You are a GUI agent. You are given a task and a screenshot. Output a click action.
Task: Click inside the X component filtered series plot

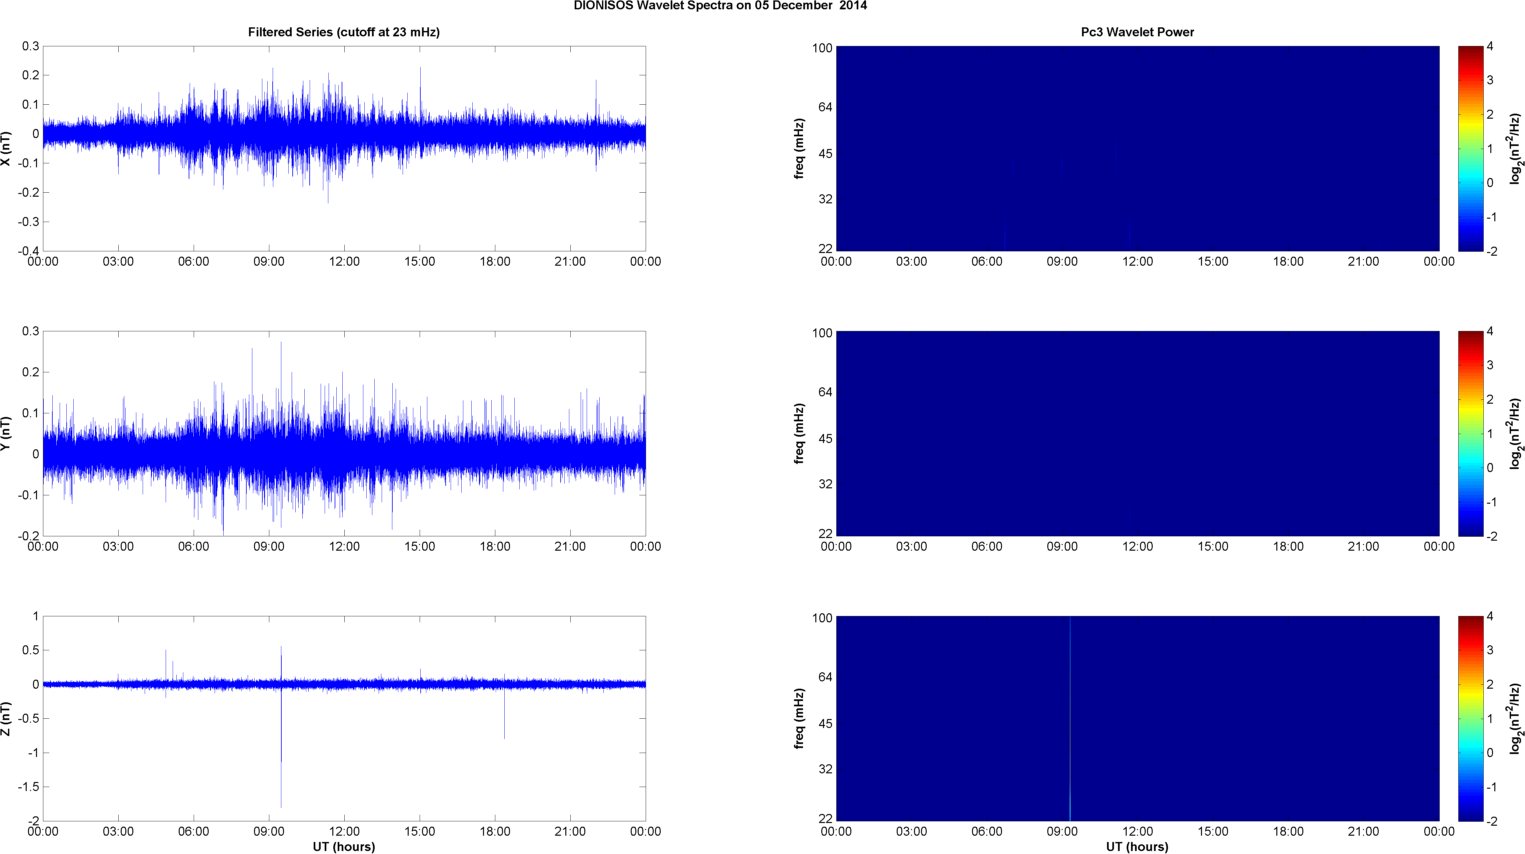pos(344,148)
